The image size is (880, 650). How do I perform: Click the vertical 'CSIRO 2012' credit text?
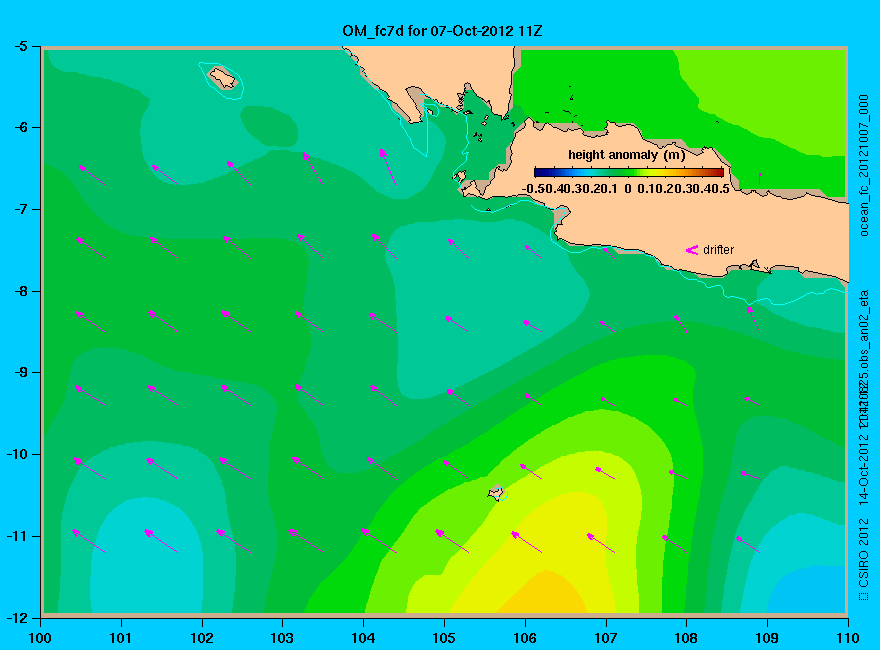[864, 553]
